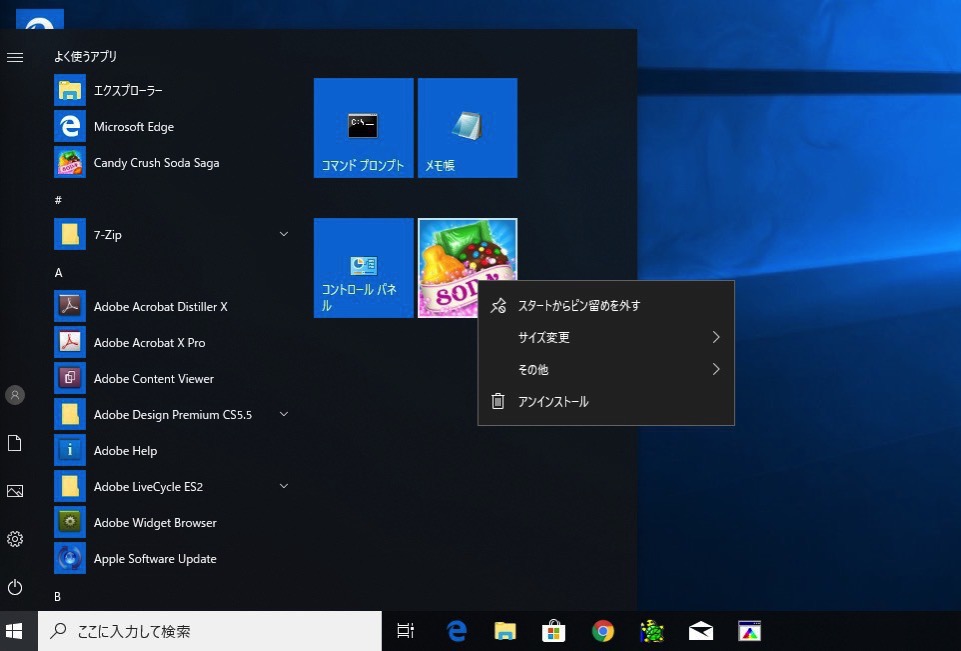Open Microsoft Store from the taskbar
The height and width of the screenshot is (651, 961).
click(554, 631)
